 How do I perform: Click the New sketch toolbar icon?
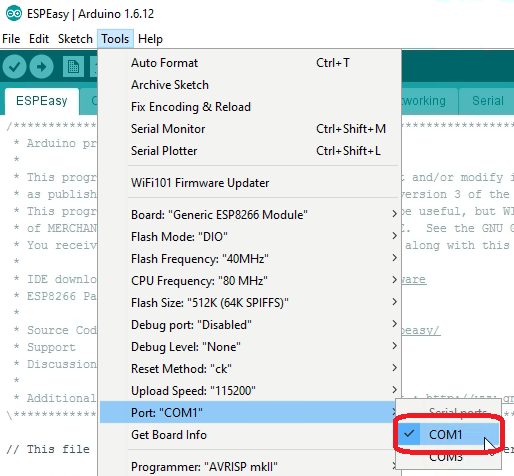click(73, 67)
